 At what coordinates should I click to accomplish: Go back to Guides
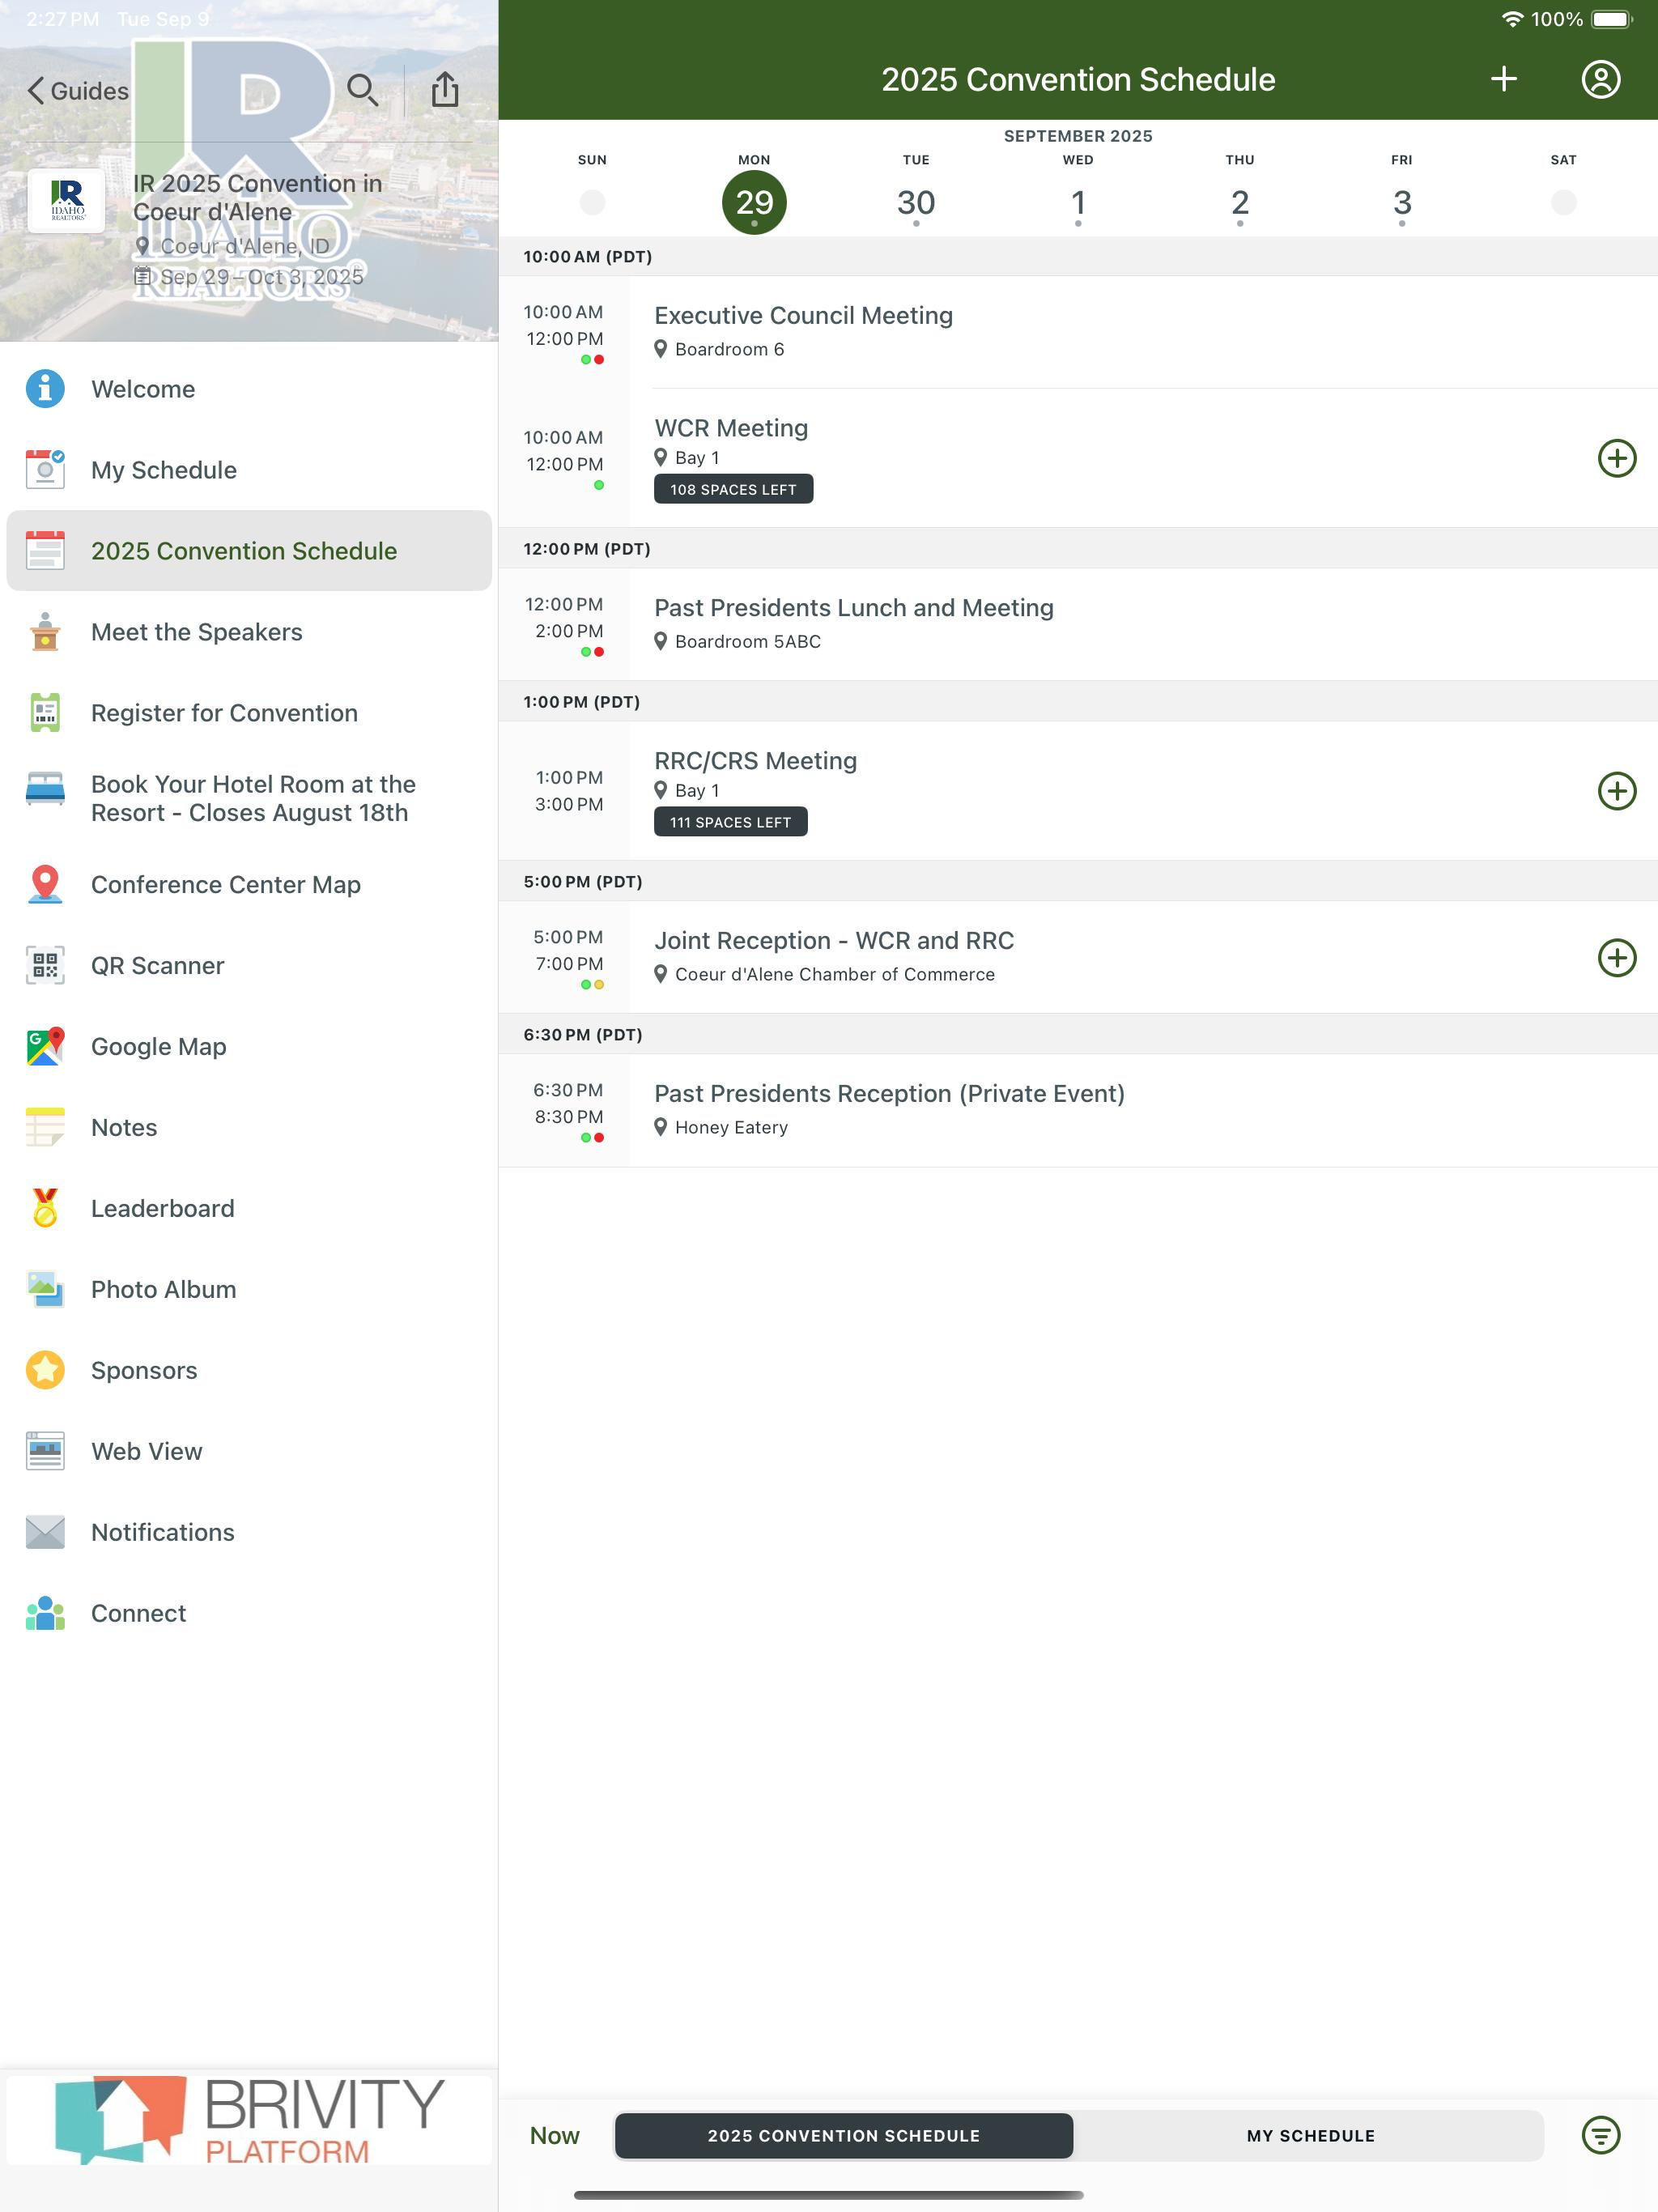coord(78,91)
